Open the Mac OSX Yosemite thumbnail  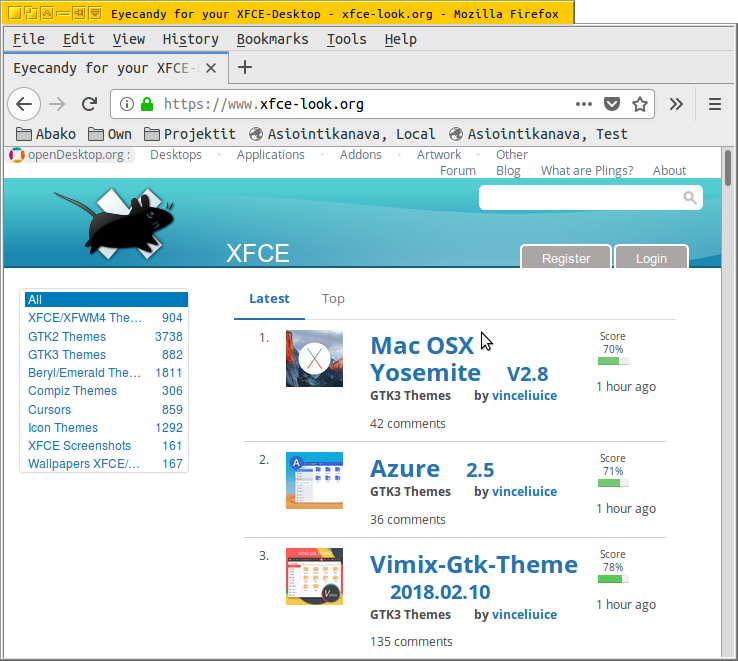[x=314, y=359]
